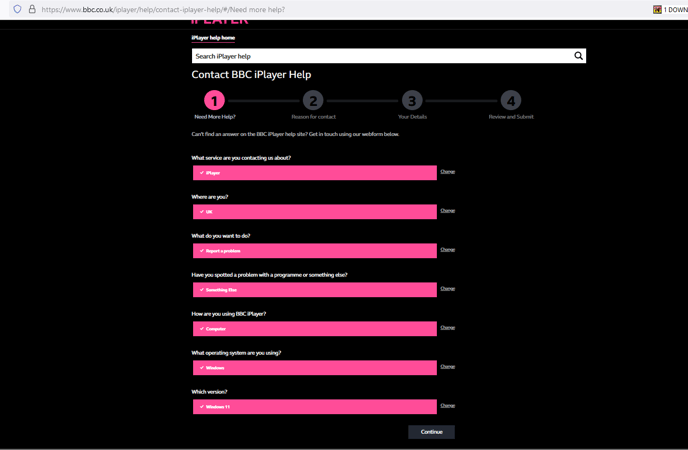Click the browser address bar URL
The image size is (688, 450).
[163, 9]
